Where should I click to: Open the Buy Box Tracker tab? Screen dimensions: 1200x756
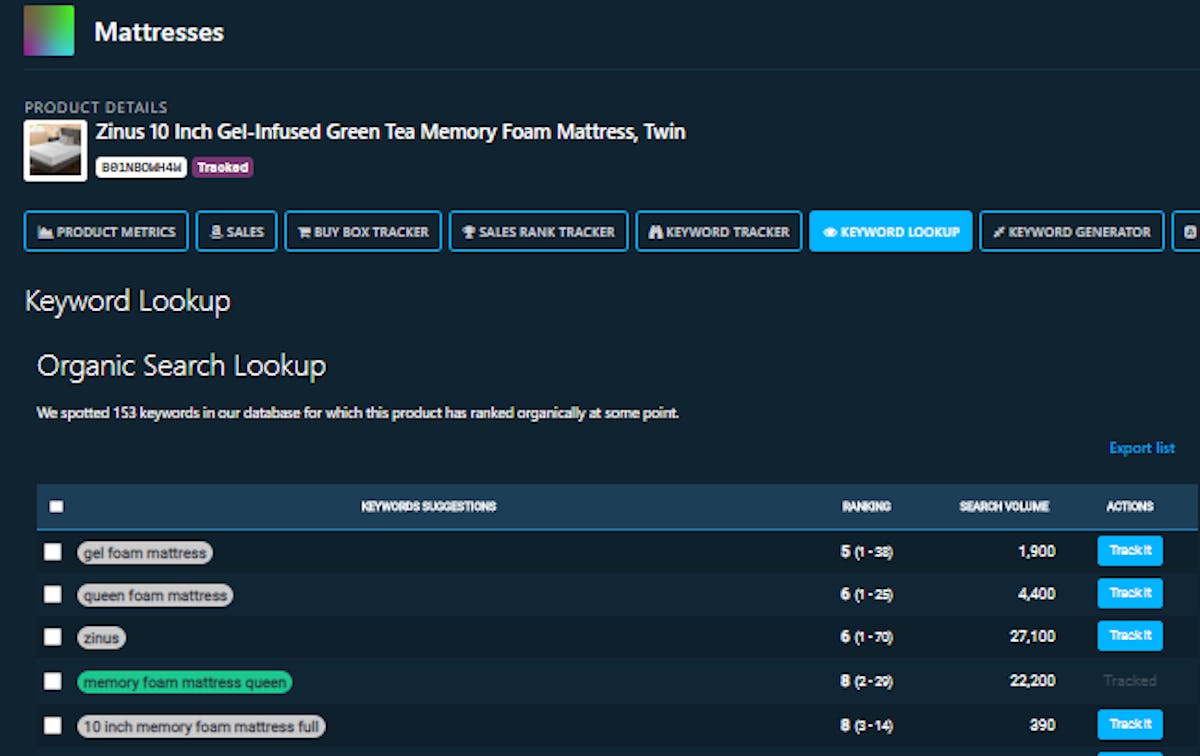pos(363,231)
